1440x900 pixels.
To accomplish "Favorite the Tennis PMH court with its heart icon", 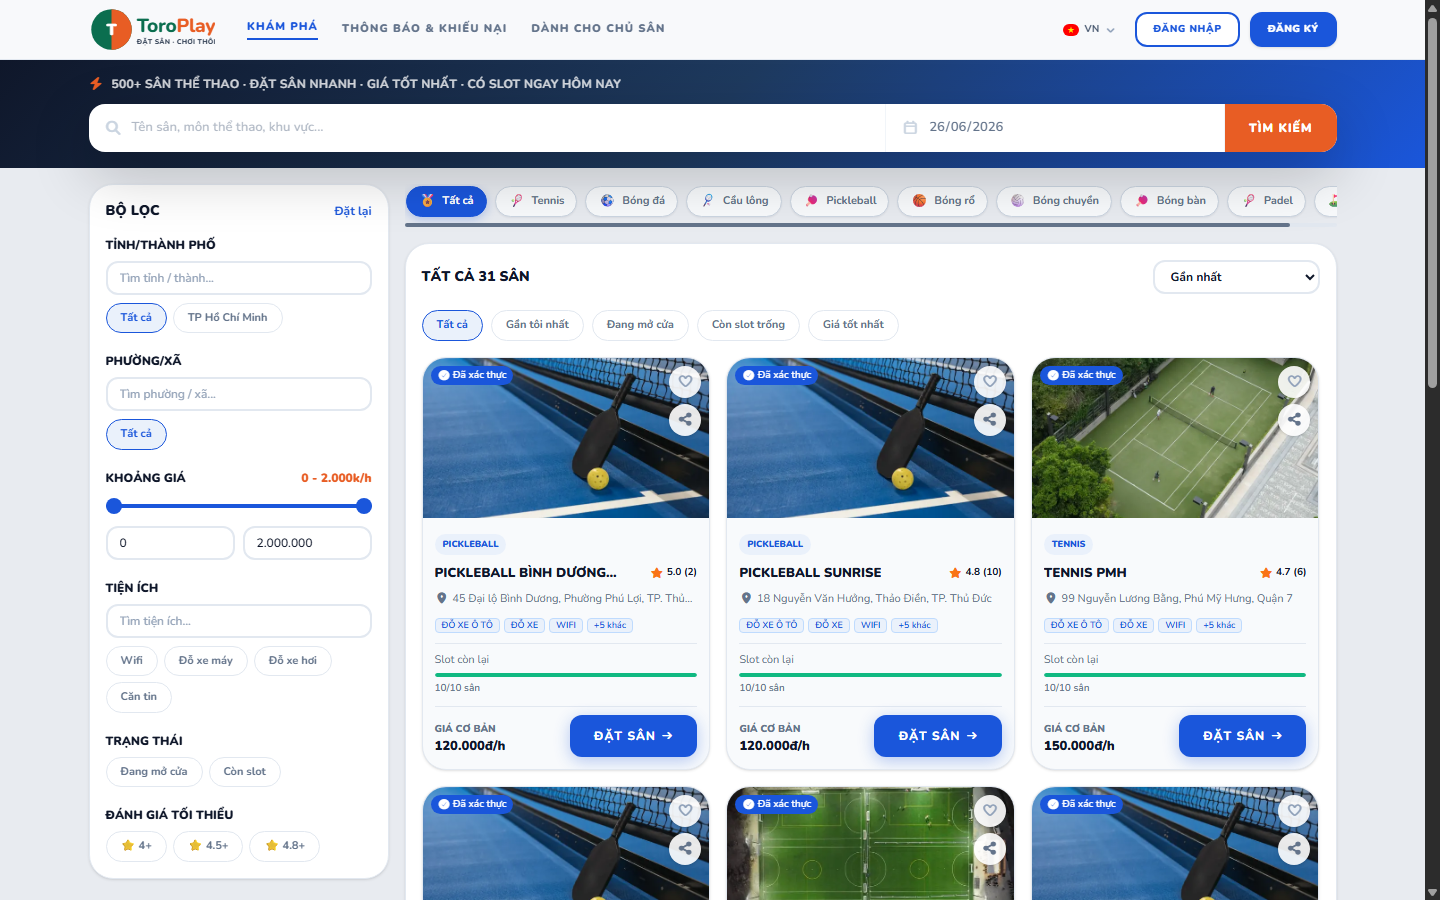I will (x=1294, y=381).
